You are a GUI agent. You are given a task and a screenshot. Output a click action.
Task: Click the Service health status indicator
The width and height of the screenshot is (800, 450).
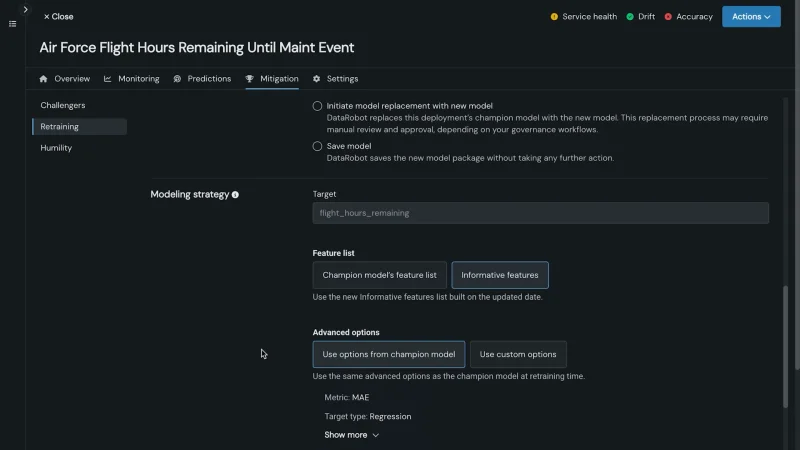583,17
